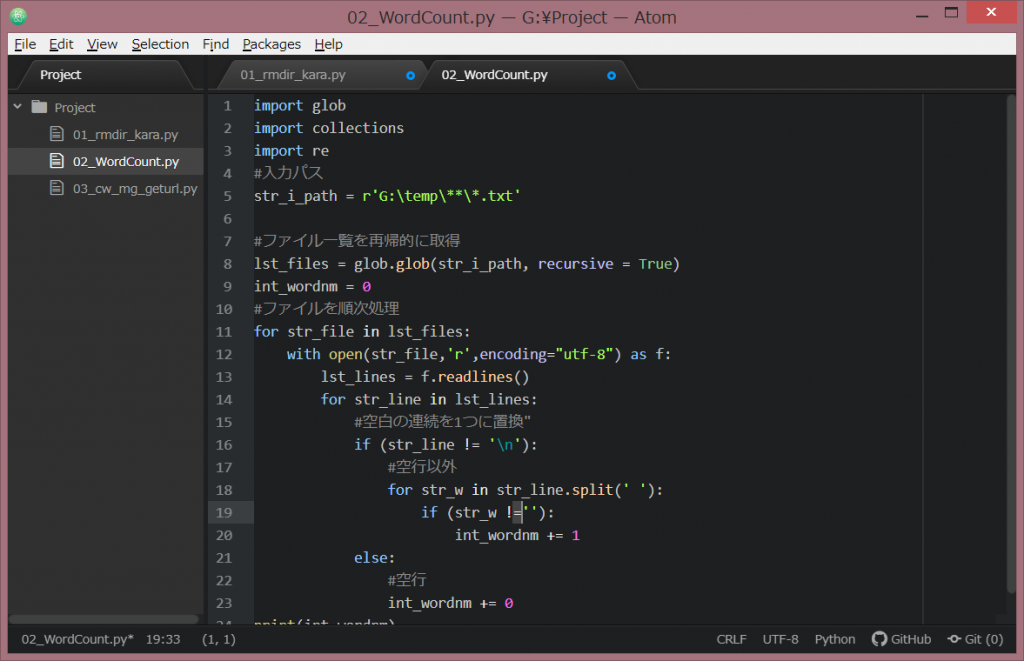Click 'import re' on line 3

click(x=291, y=151)
